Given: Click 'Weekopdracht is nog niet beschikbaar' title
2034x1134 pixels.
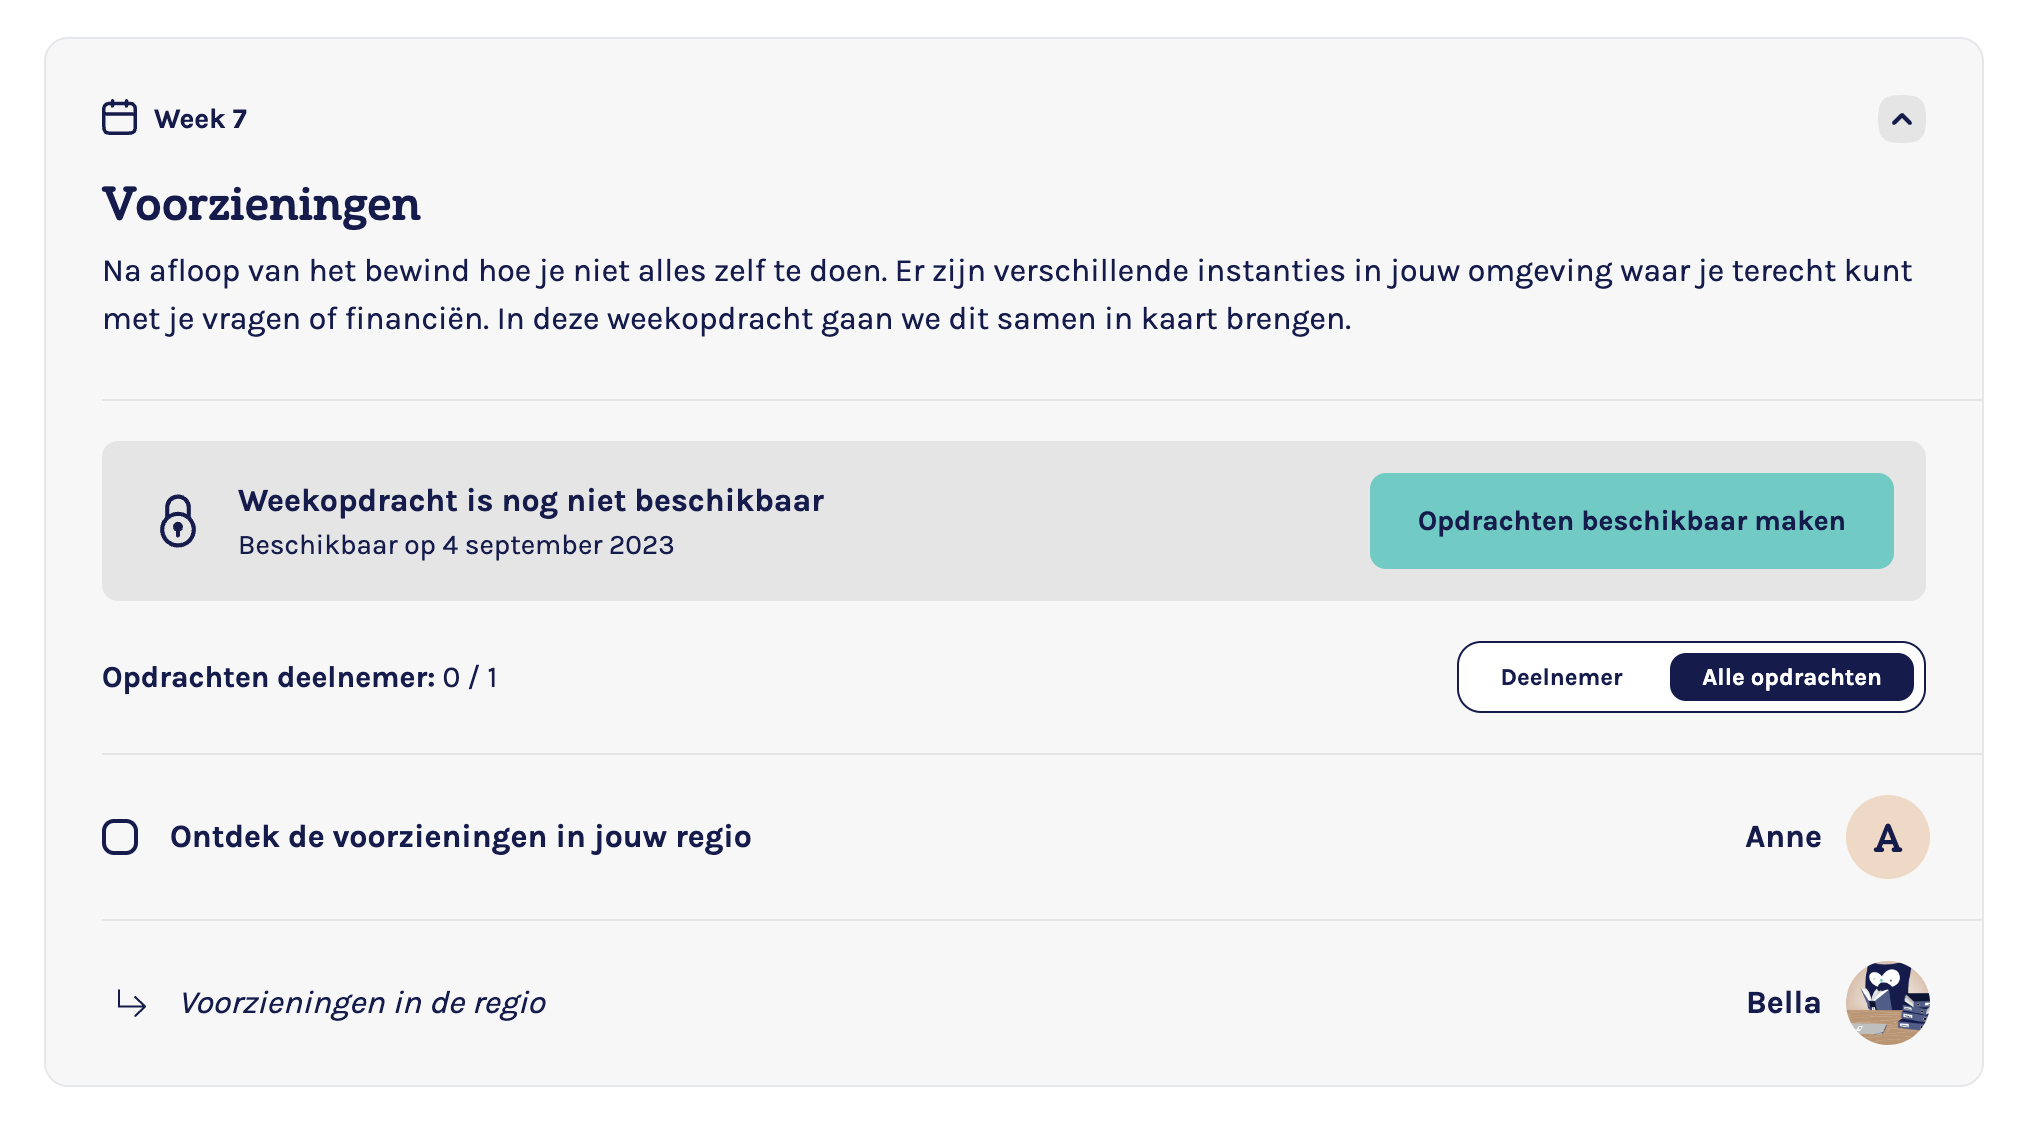Looking at the screenshot, I should point(530,500).
